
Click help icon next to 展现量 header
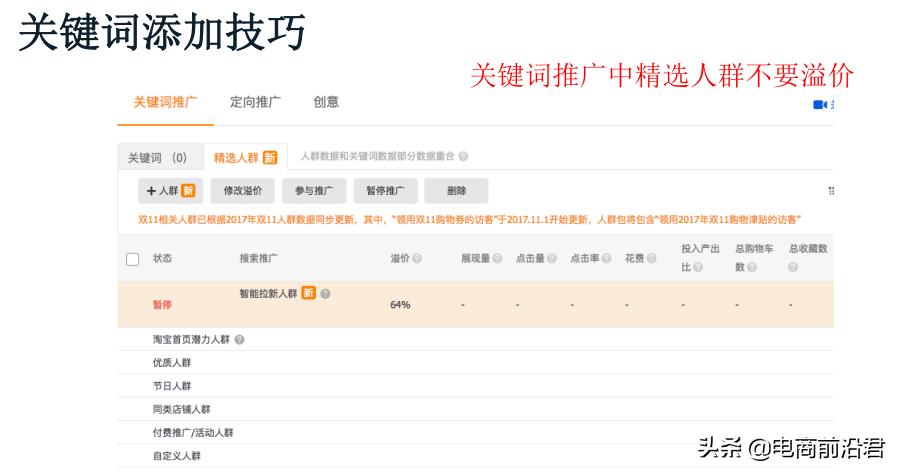[497, 258]
